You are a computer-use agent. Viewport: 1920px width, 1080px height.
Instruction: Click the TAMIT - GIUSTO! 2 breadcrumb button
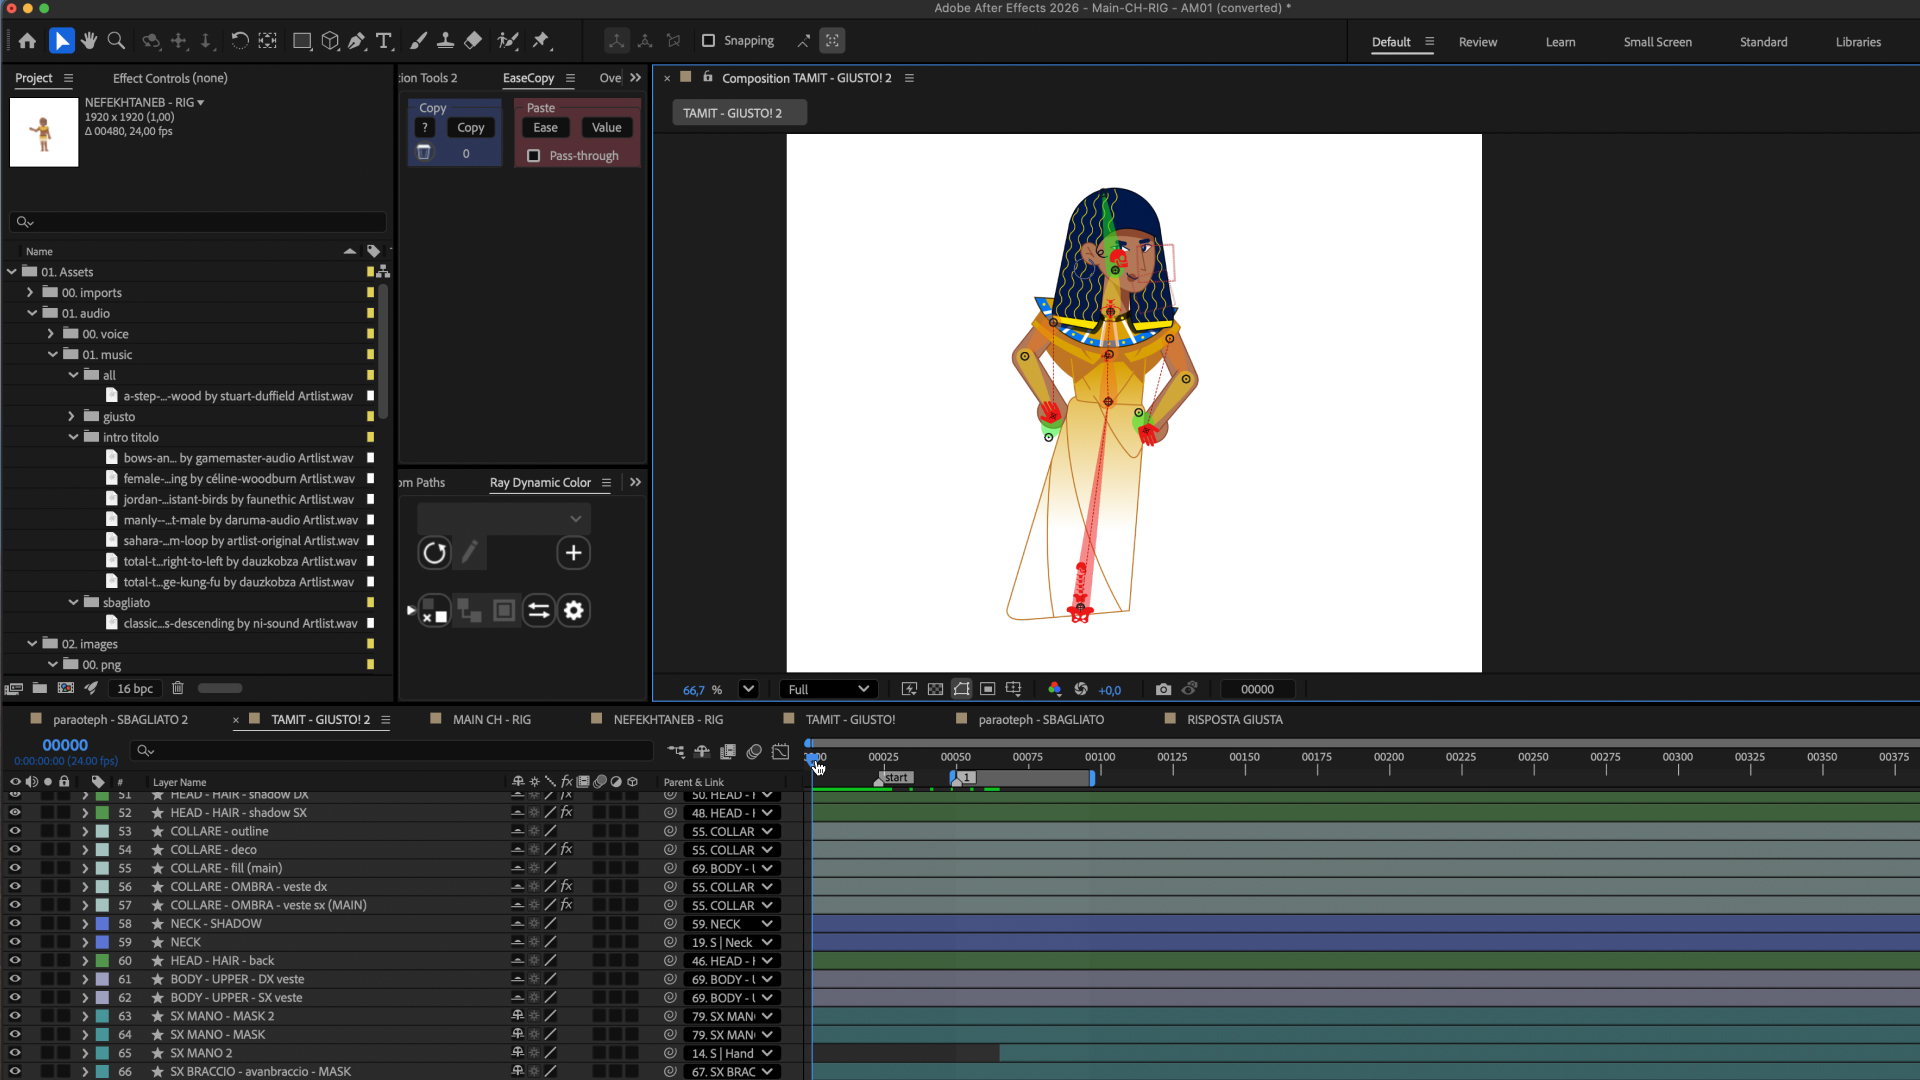pos(738,113)
